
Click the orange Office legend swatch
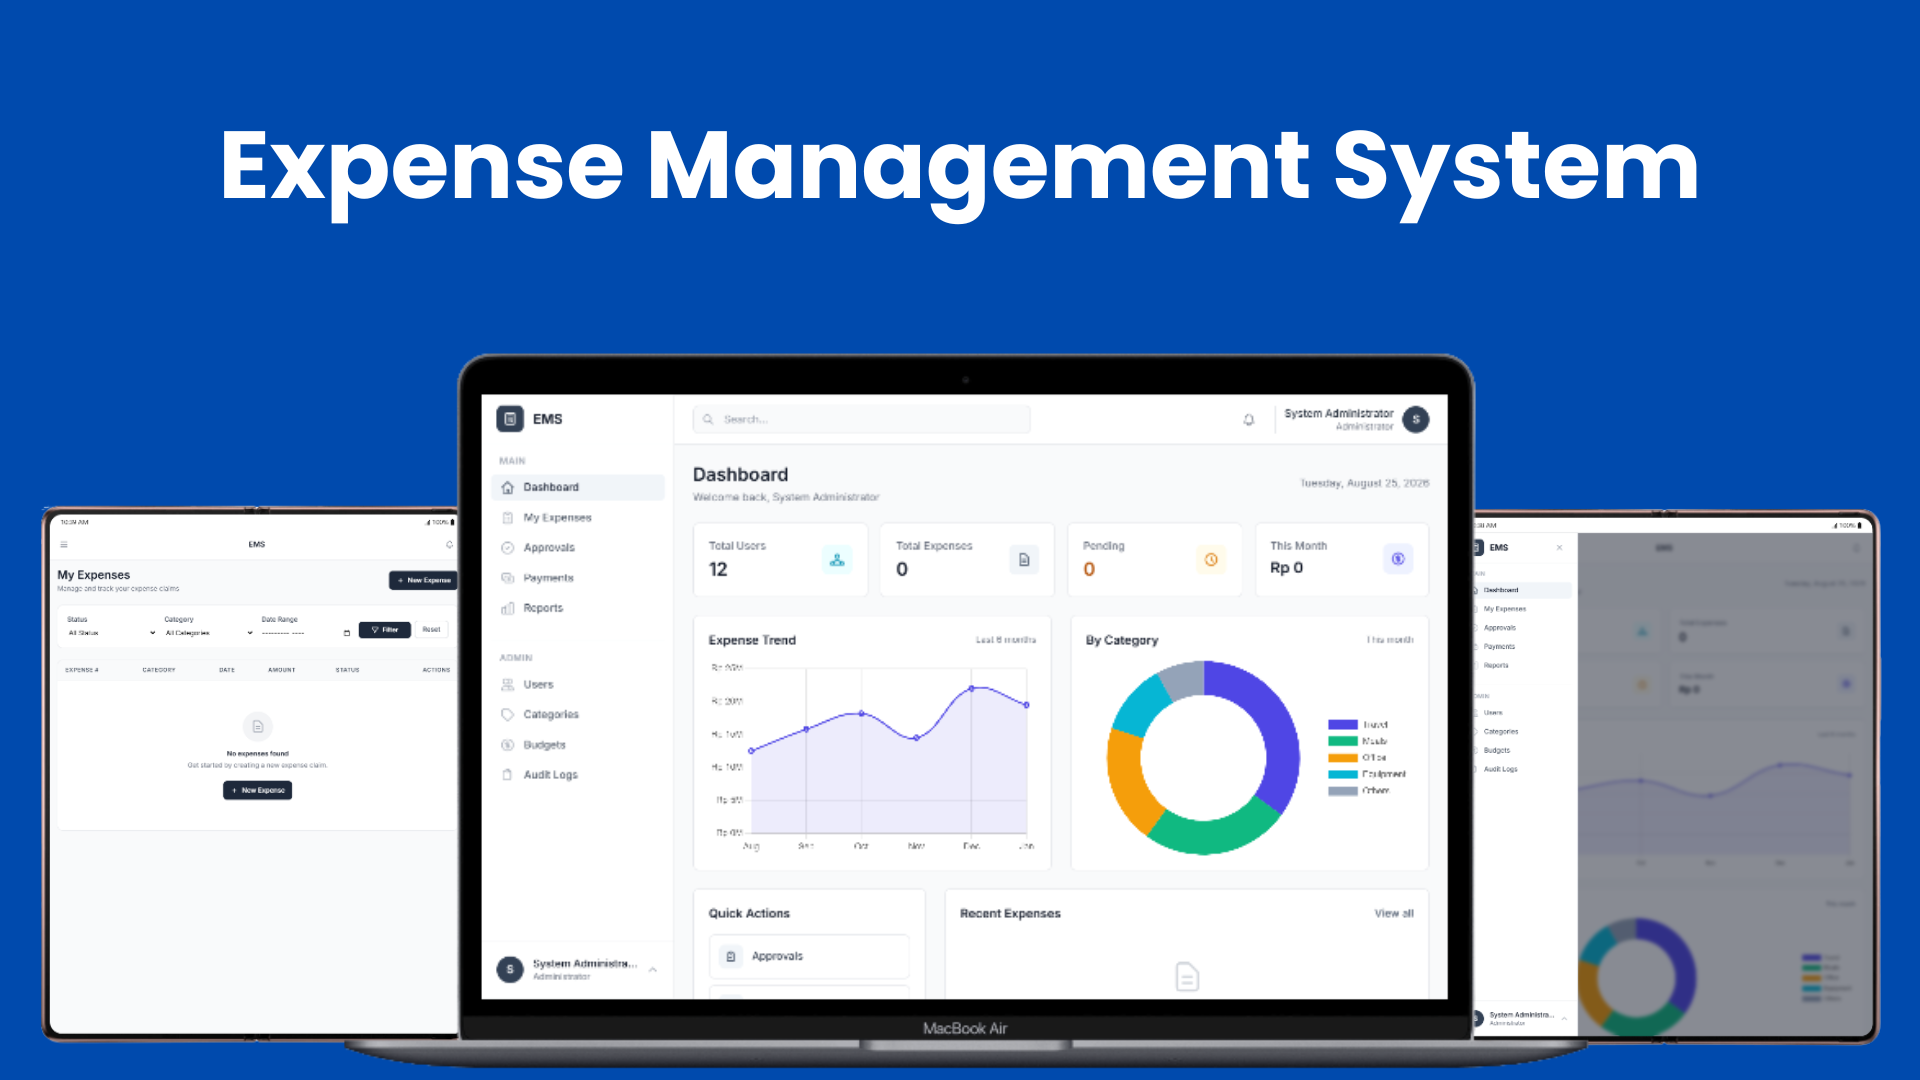pos(1343,758)
